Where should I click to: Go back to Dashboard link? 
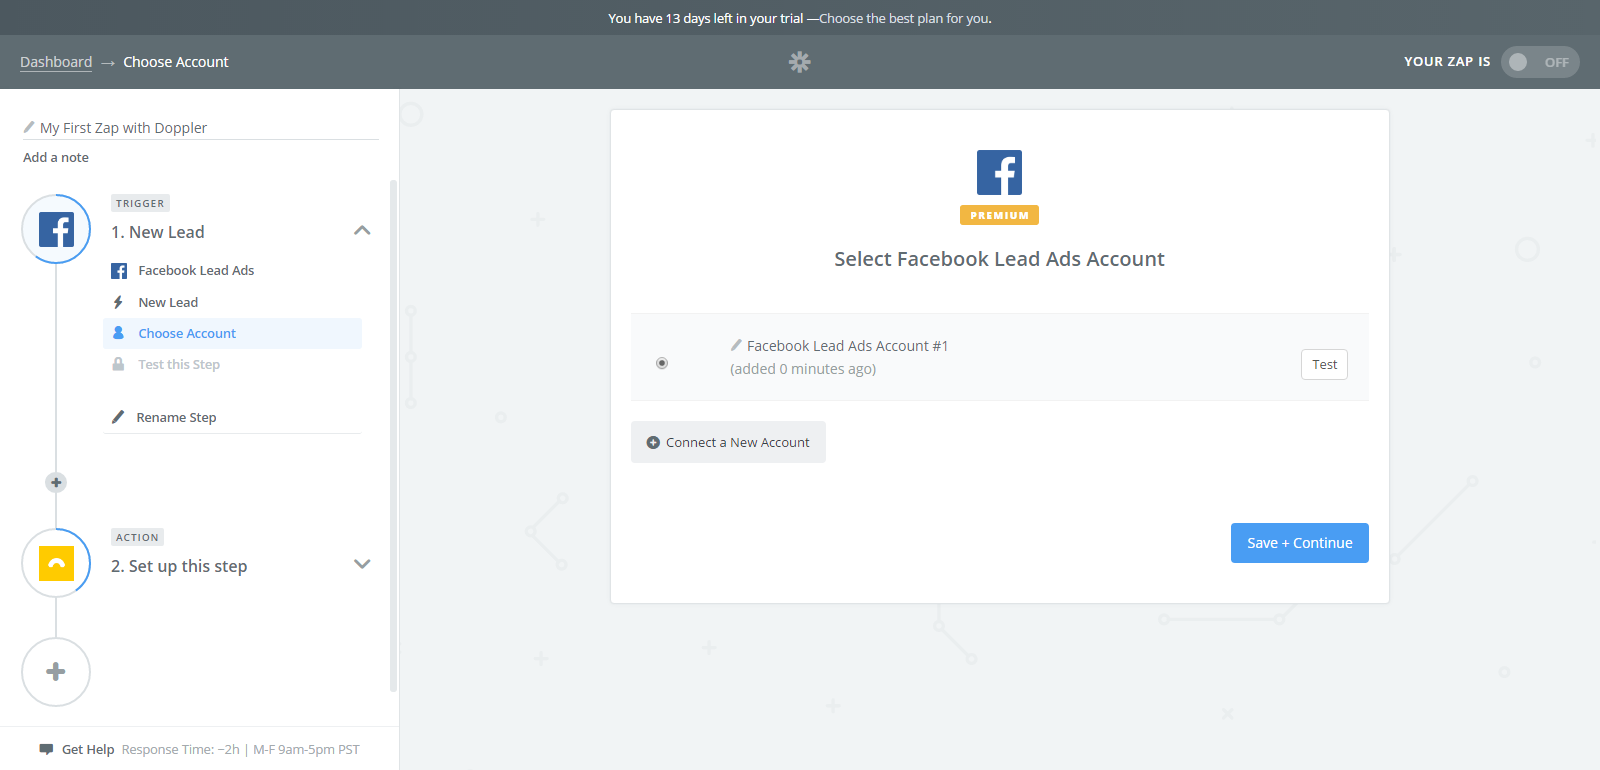pos(56,62)
